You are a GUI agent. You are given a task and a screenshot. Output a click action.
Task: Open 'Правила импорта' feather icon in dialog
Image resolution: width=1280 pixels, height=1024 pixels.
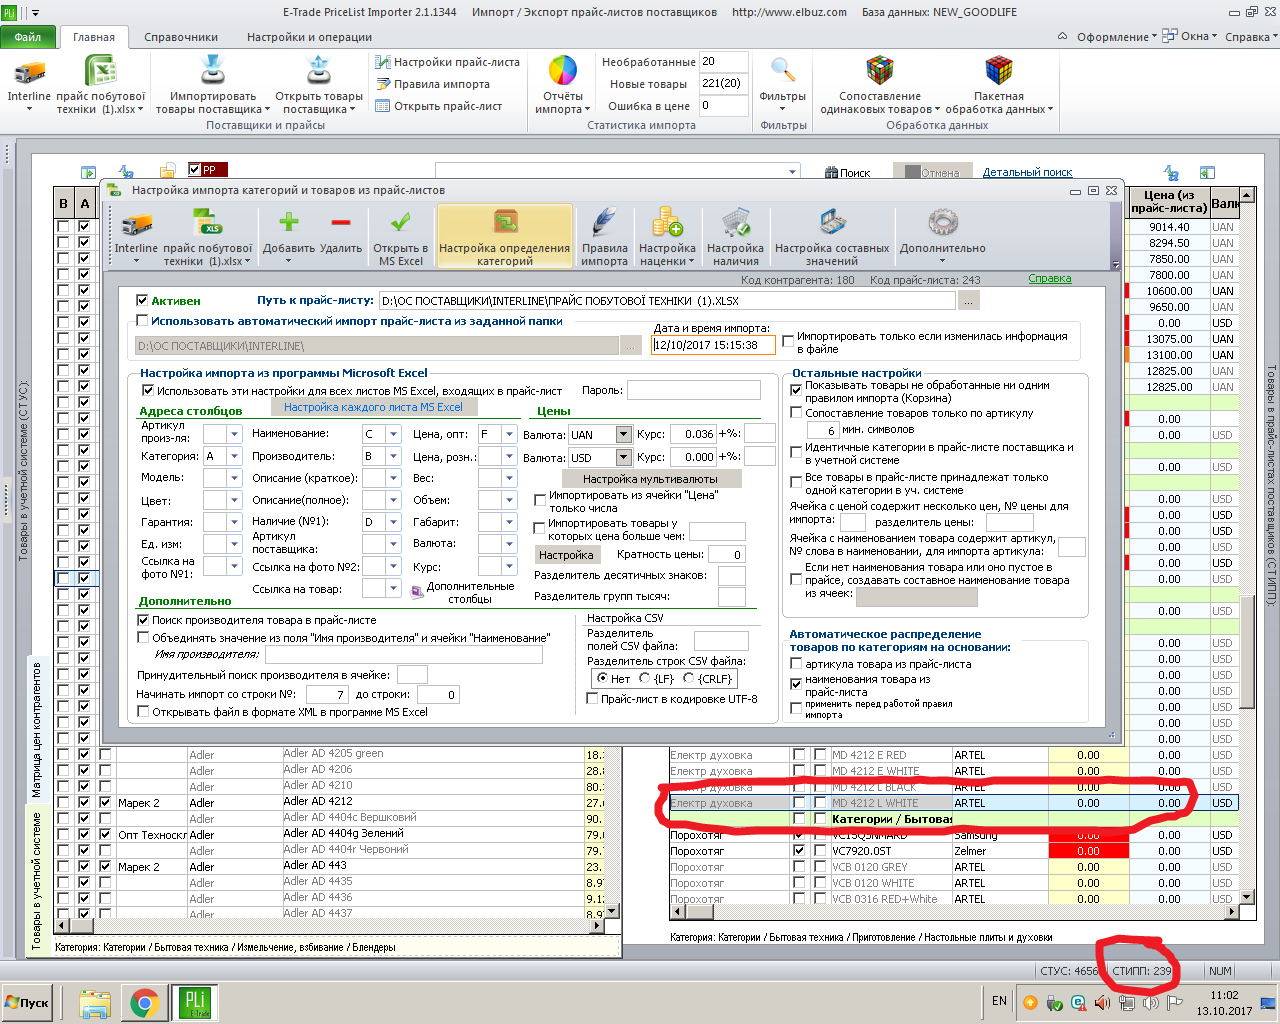click(604, 222)
